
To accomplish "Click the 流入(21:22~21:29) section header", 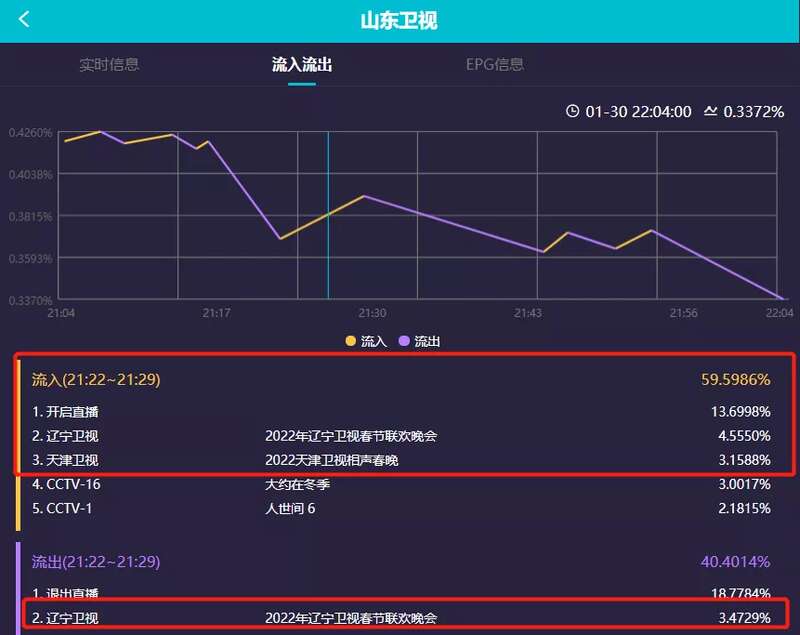I will click(x=96, y=379).
